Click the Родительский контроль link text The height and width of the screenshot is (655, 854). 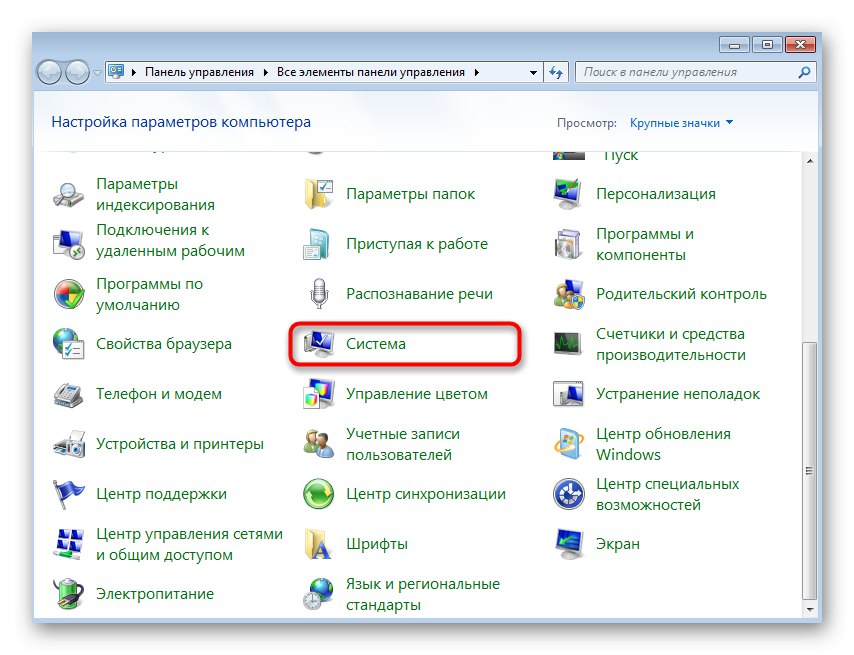click(x=681, y=294)
